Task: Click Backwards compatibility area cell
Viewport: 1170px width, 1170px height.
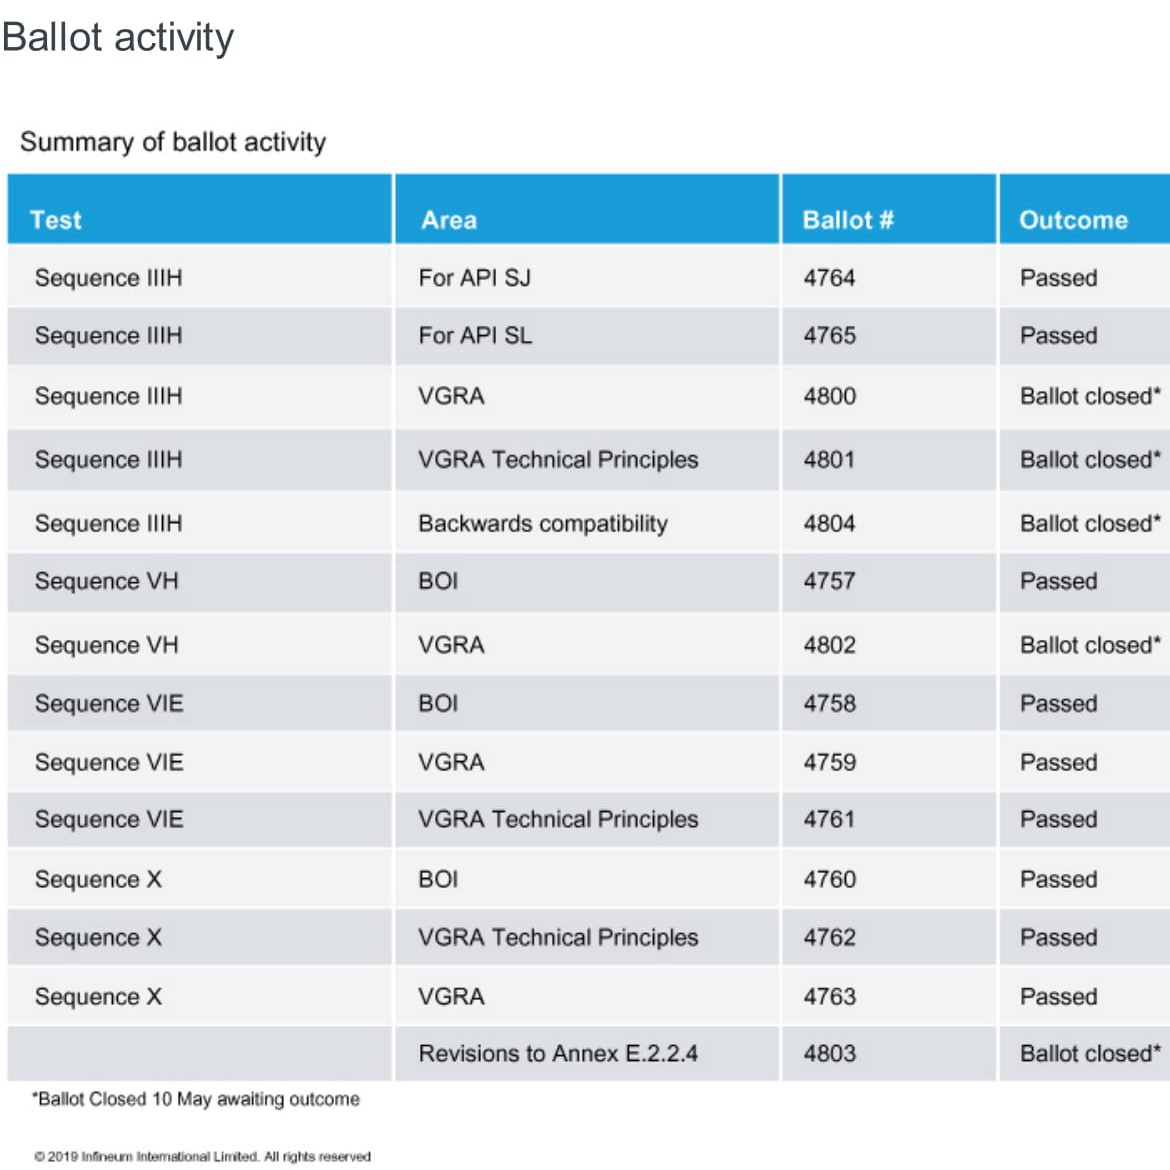Action: [x=587, y=523]
